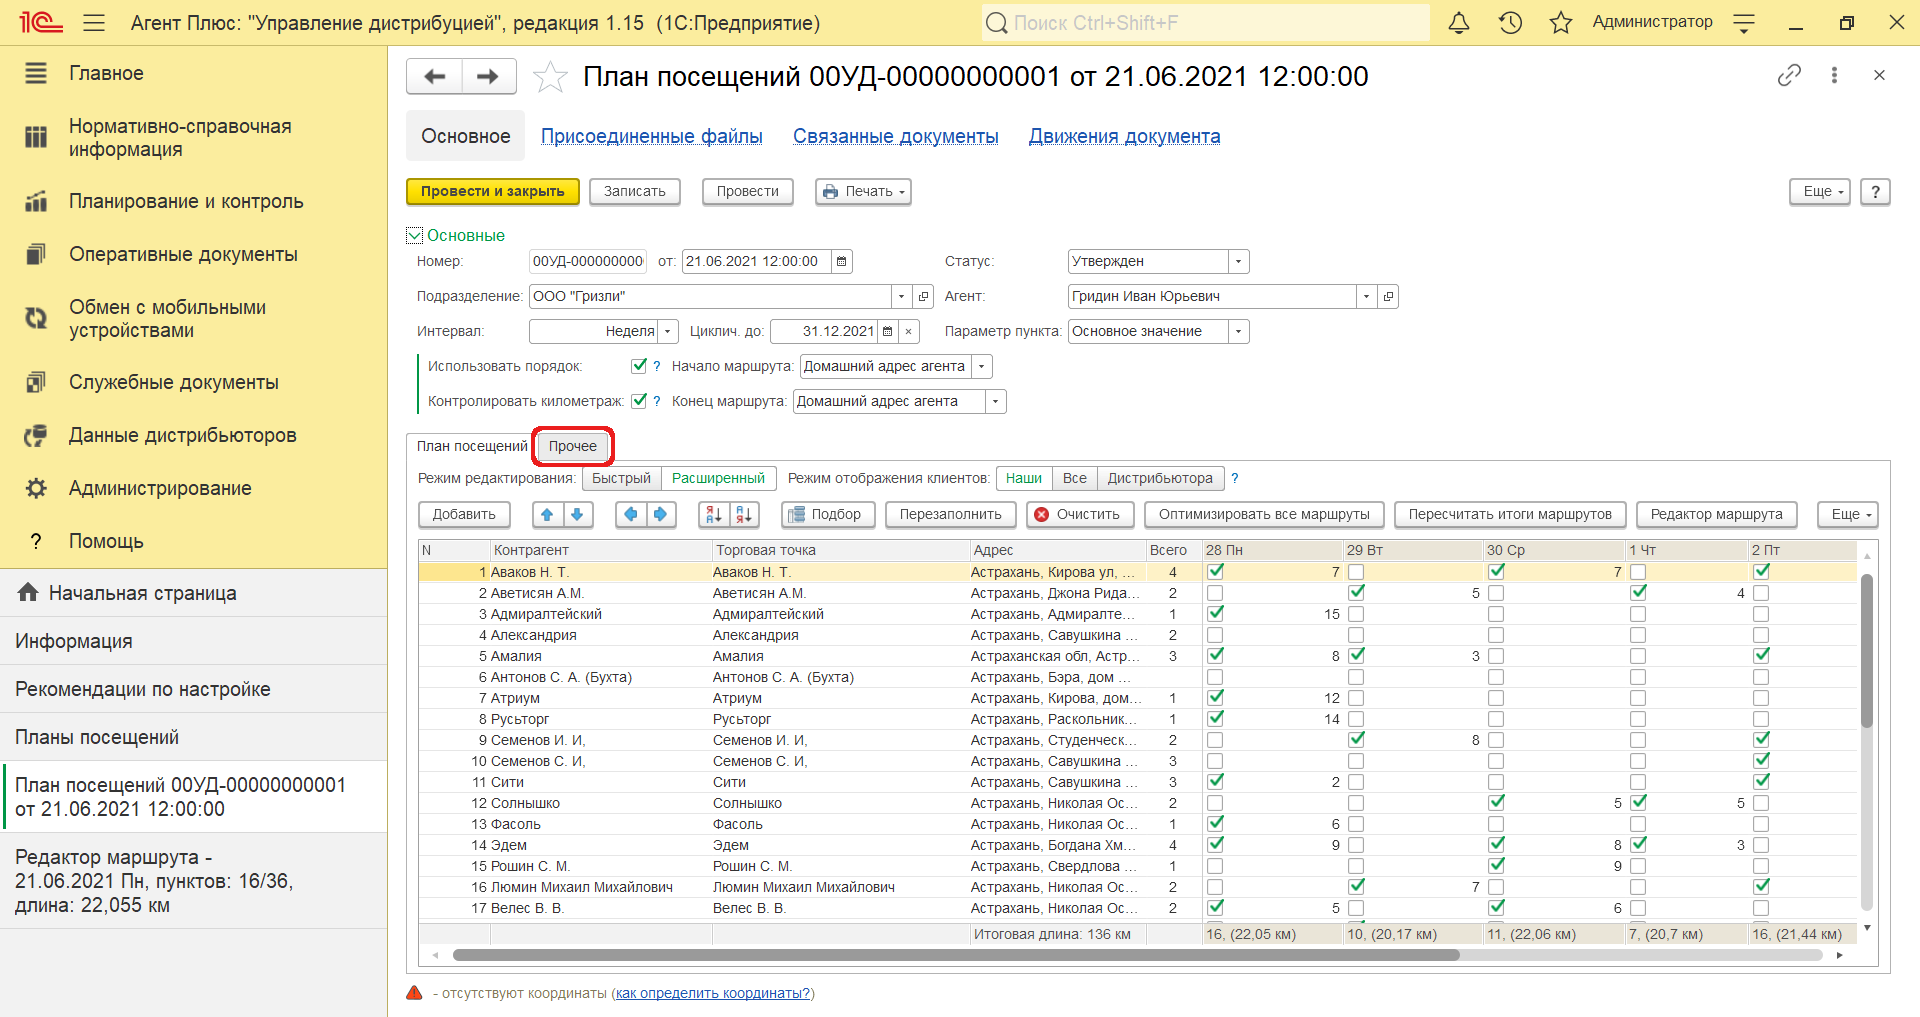Viewport: 1920px width, 1017px height.
Task: Open document options three-dot menu
Action: tap(1834, 75)
